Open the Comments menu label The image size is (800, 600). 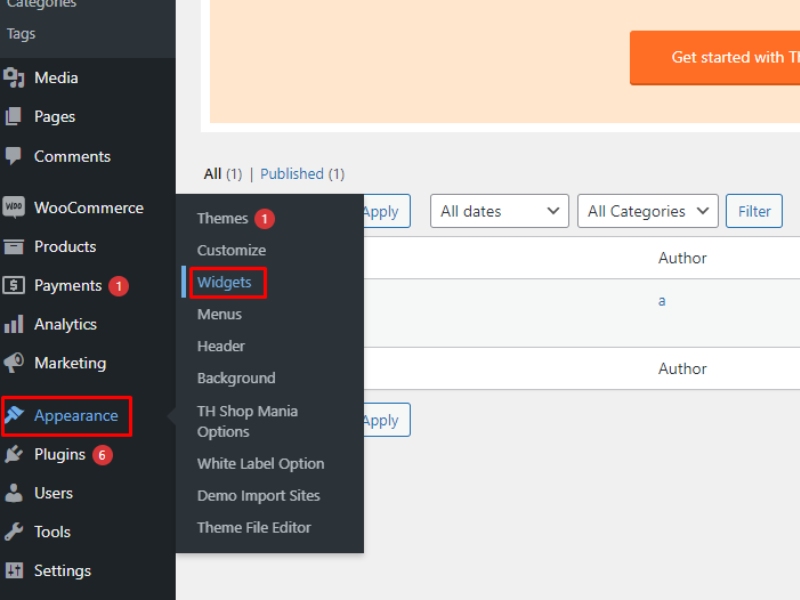(x=72, y=156)
